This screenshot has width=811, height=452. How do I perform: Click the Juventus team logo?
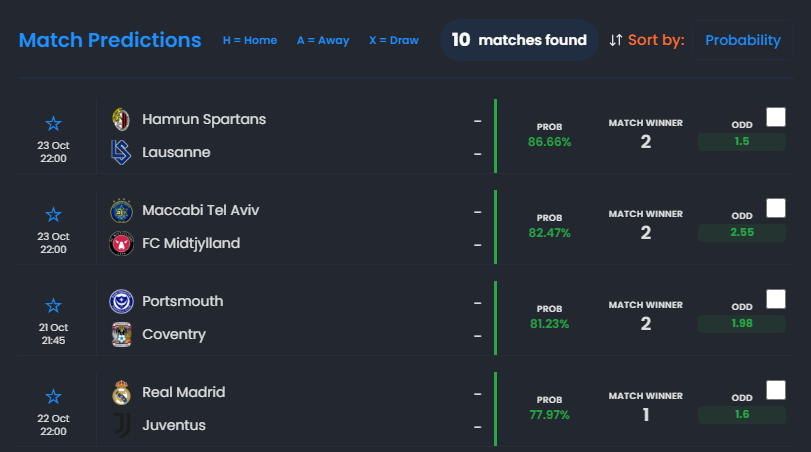click(x=121, y=426)
